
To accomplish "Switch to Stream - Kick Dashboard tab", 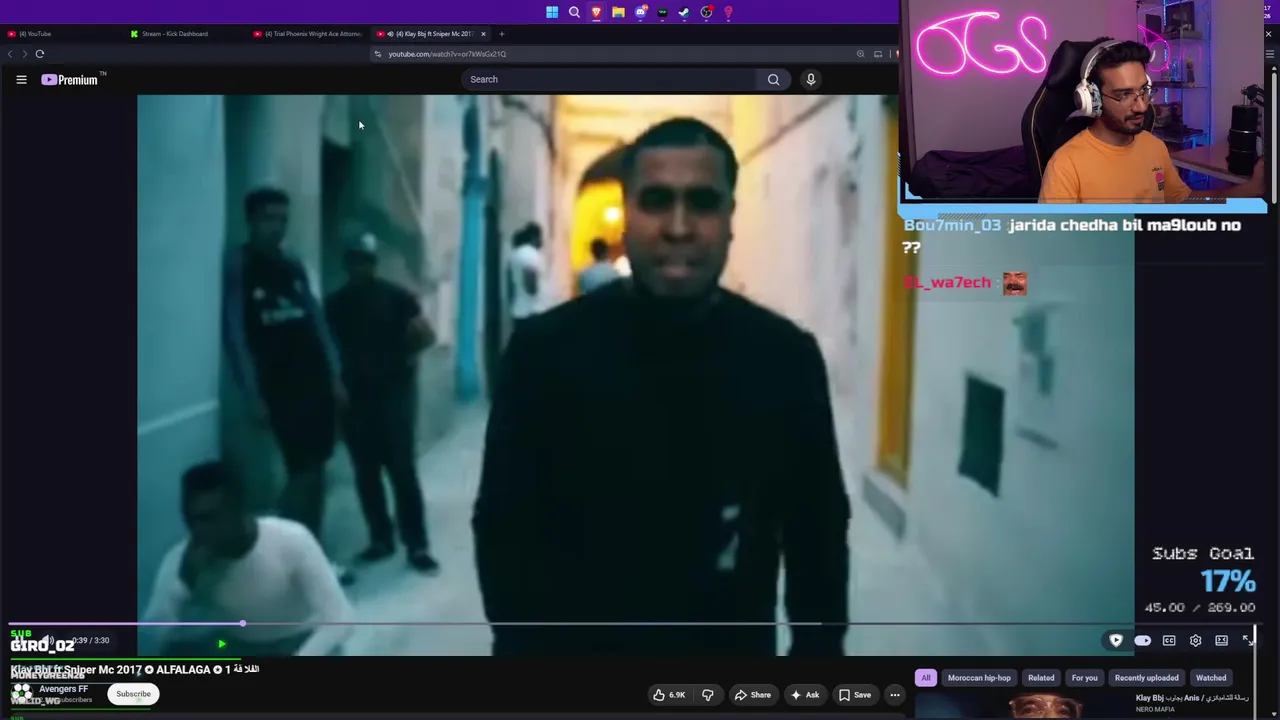I will (x=187, y=34).
